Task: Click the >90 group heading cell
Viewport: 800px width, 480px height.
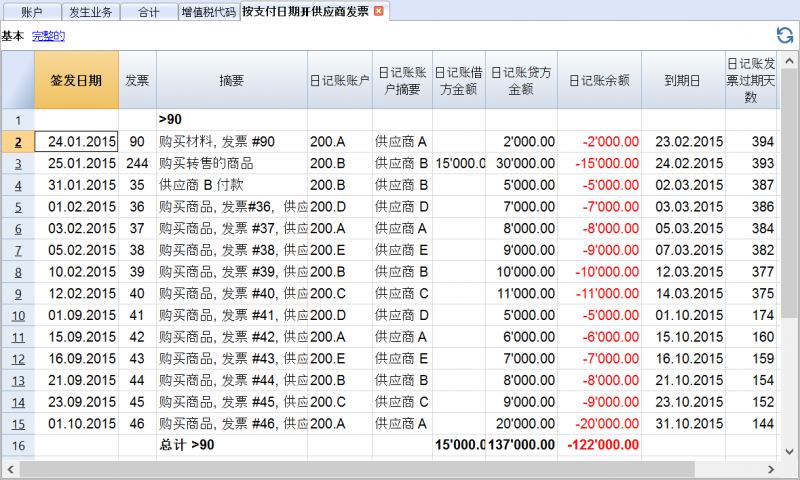Action: click(232, 119)
